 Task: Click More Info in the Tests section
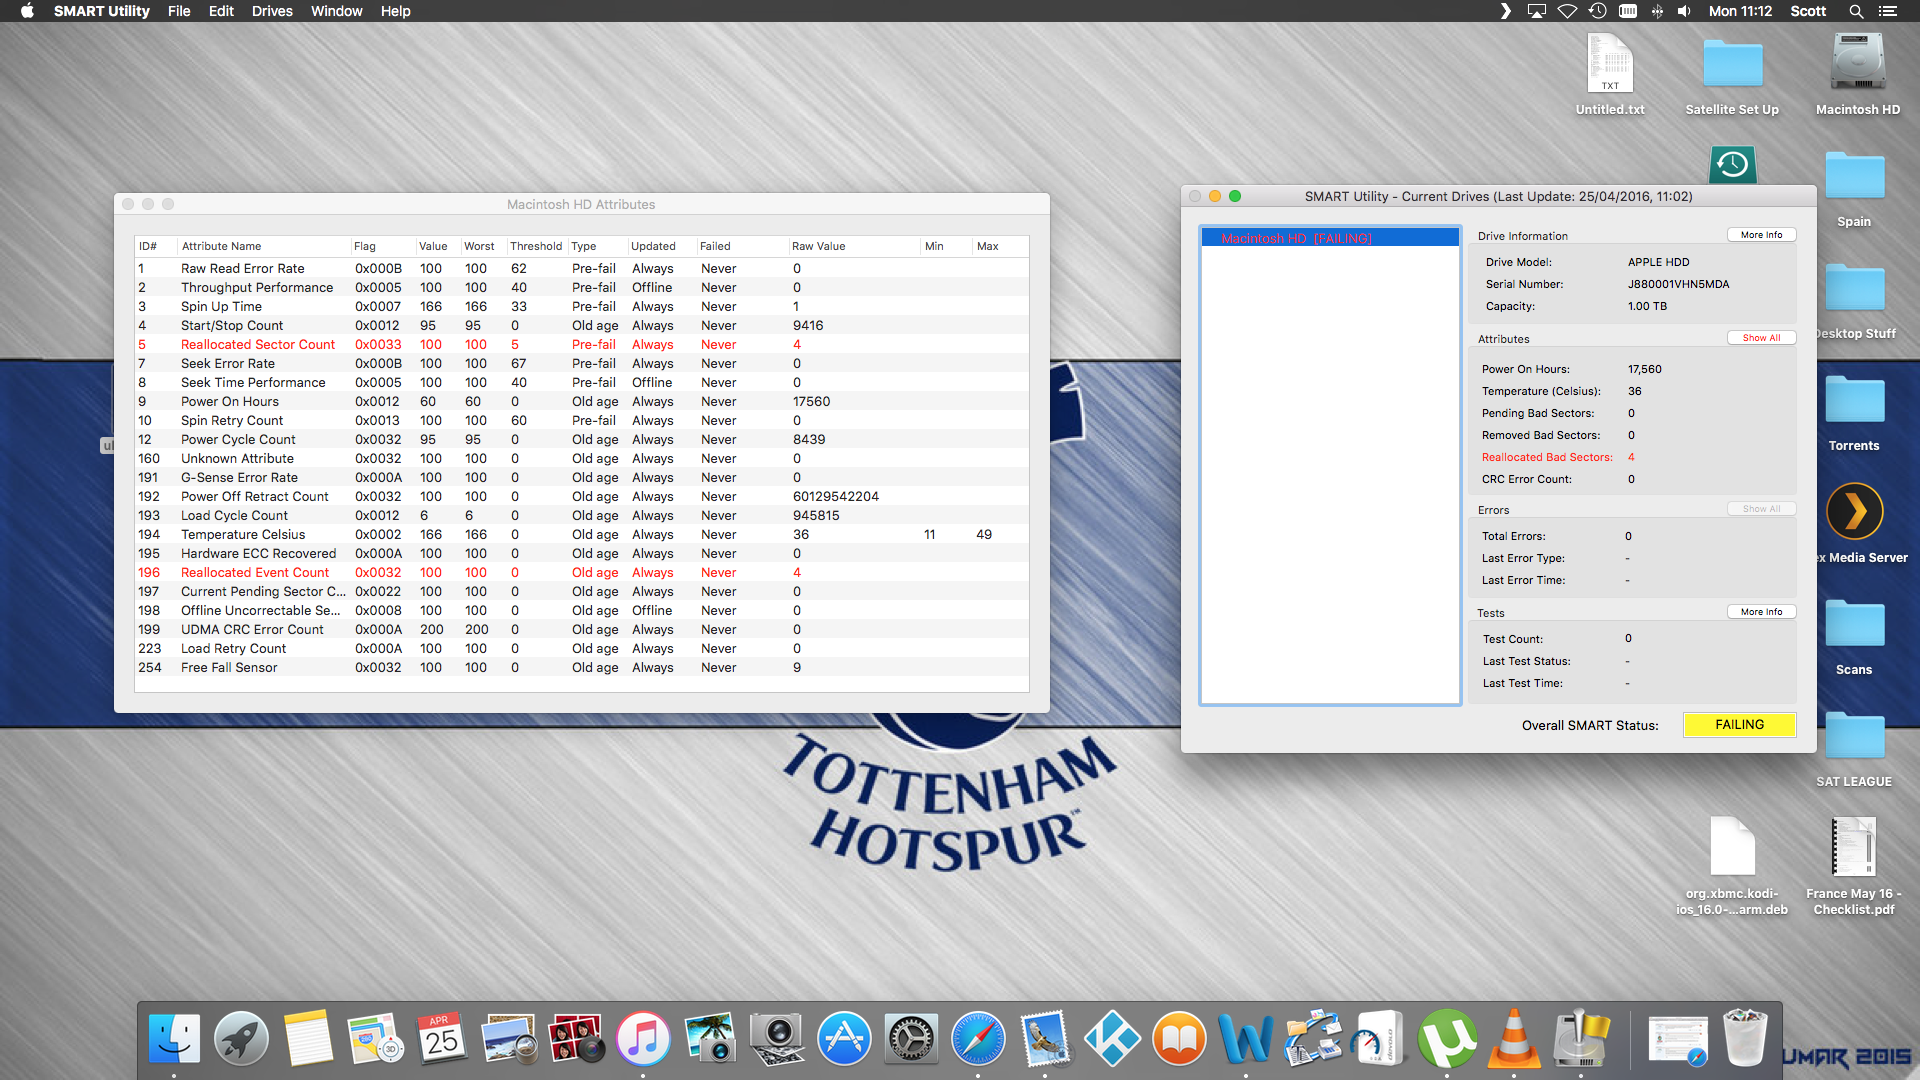[x=1761, y=612]
